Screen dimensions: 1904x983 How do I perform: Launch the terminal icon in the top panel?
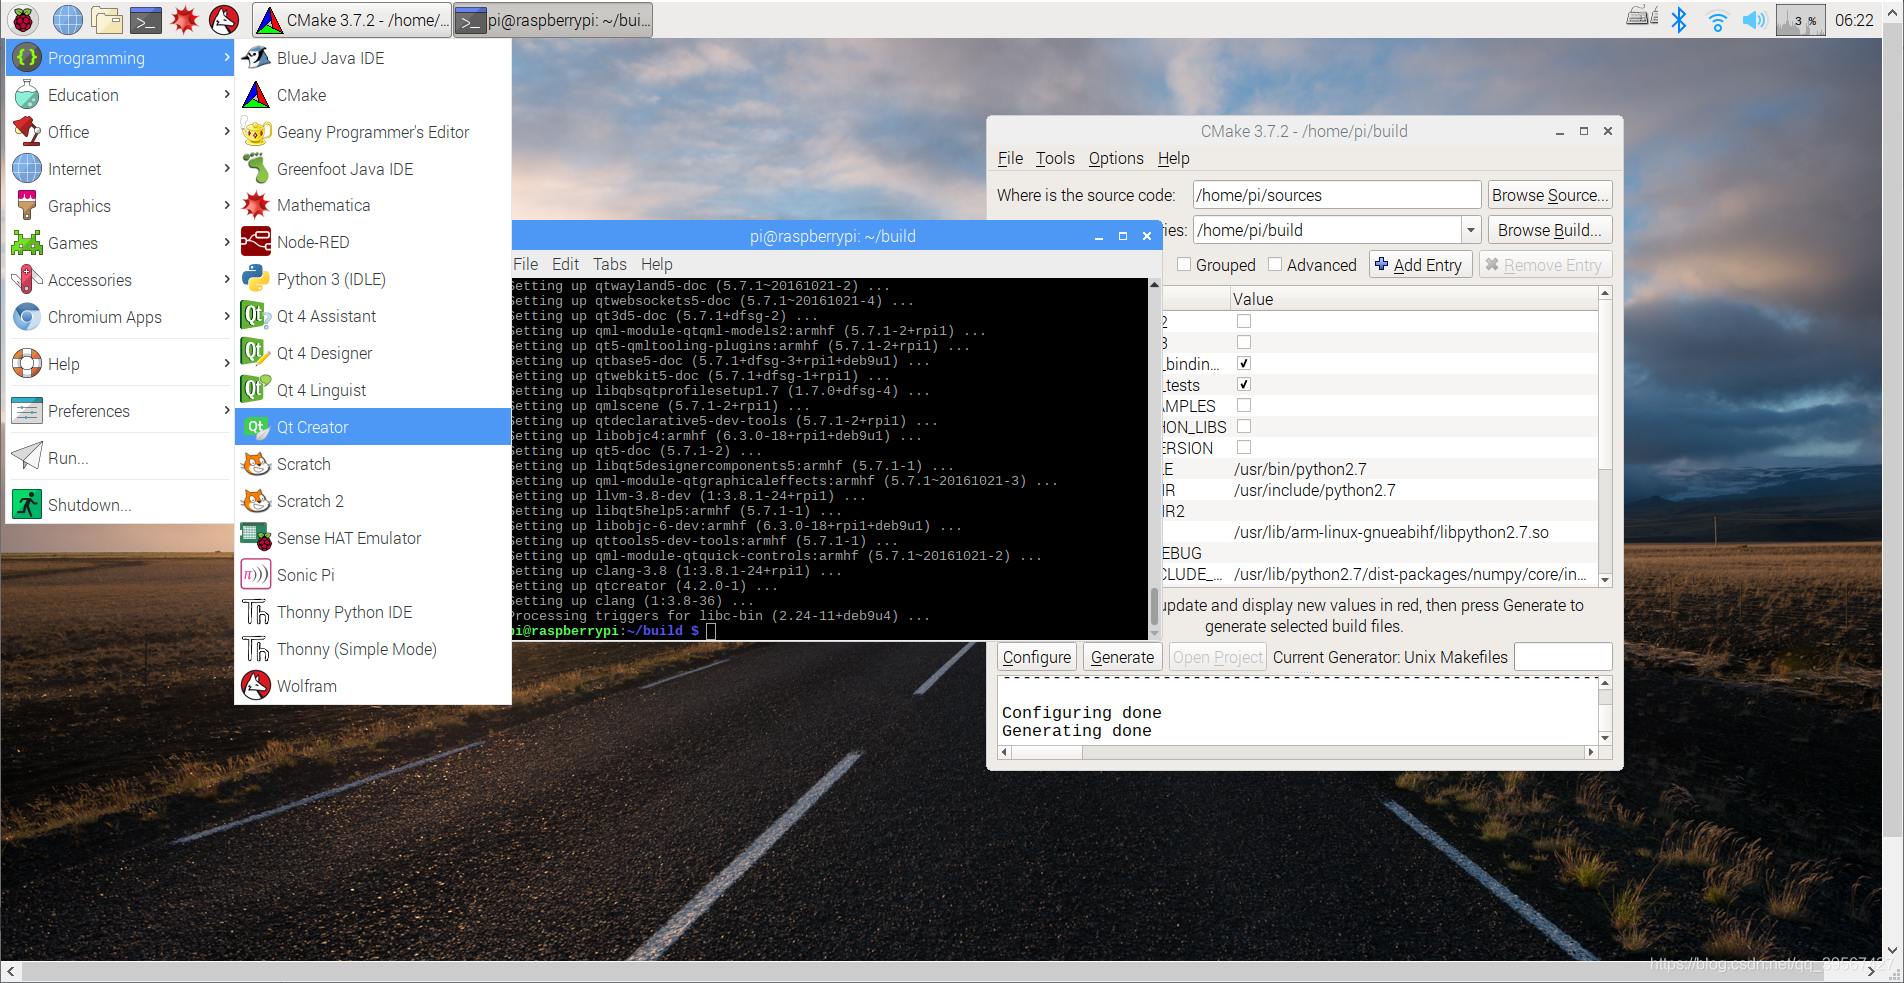pyautogui.click(x=146, y=19)
